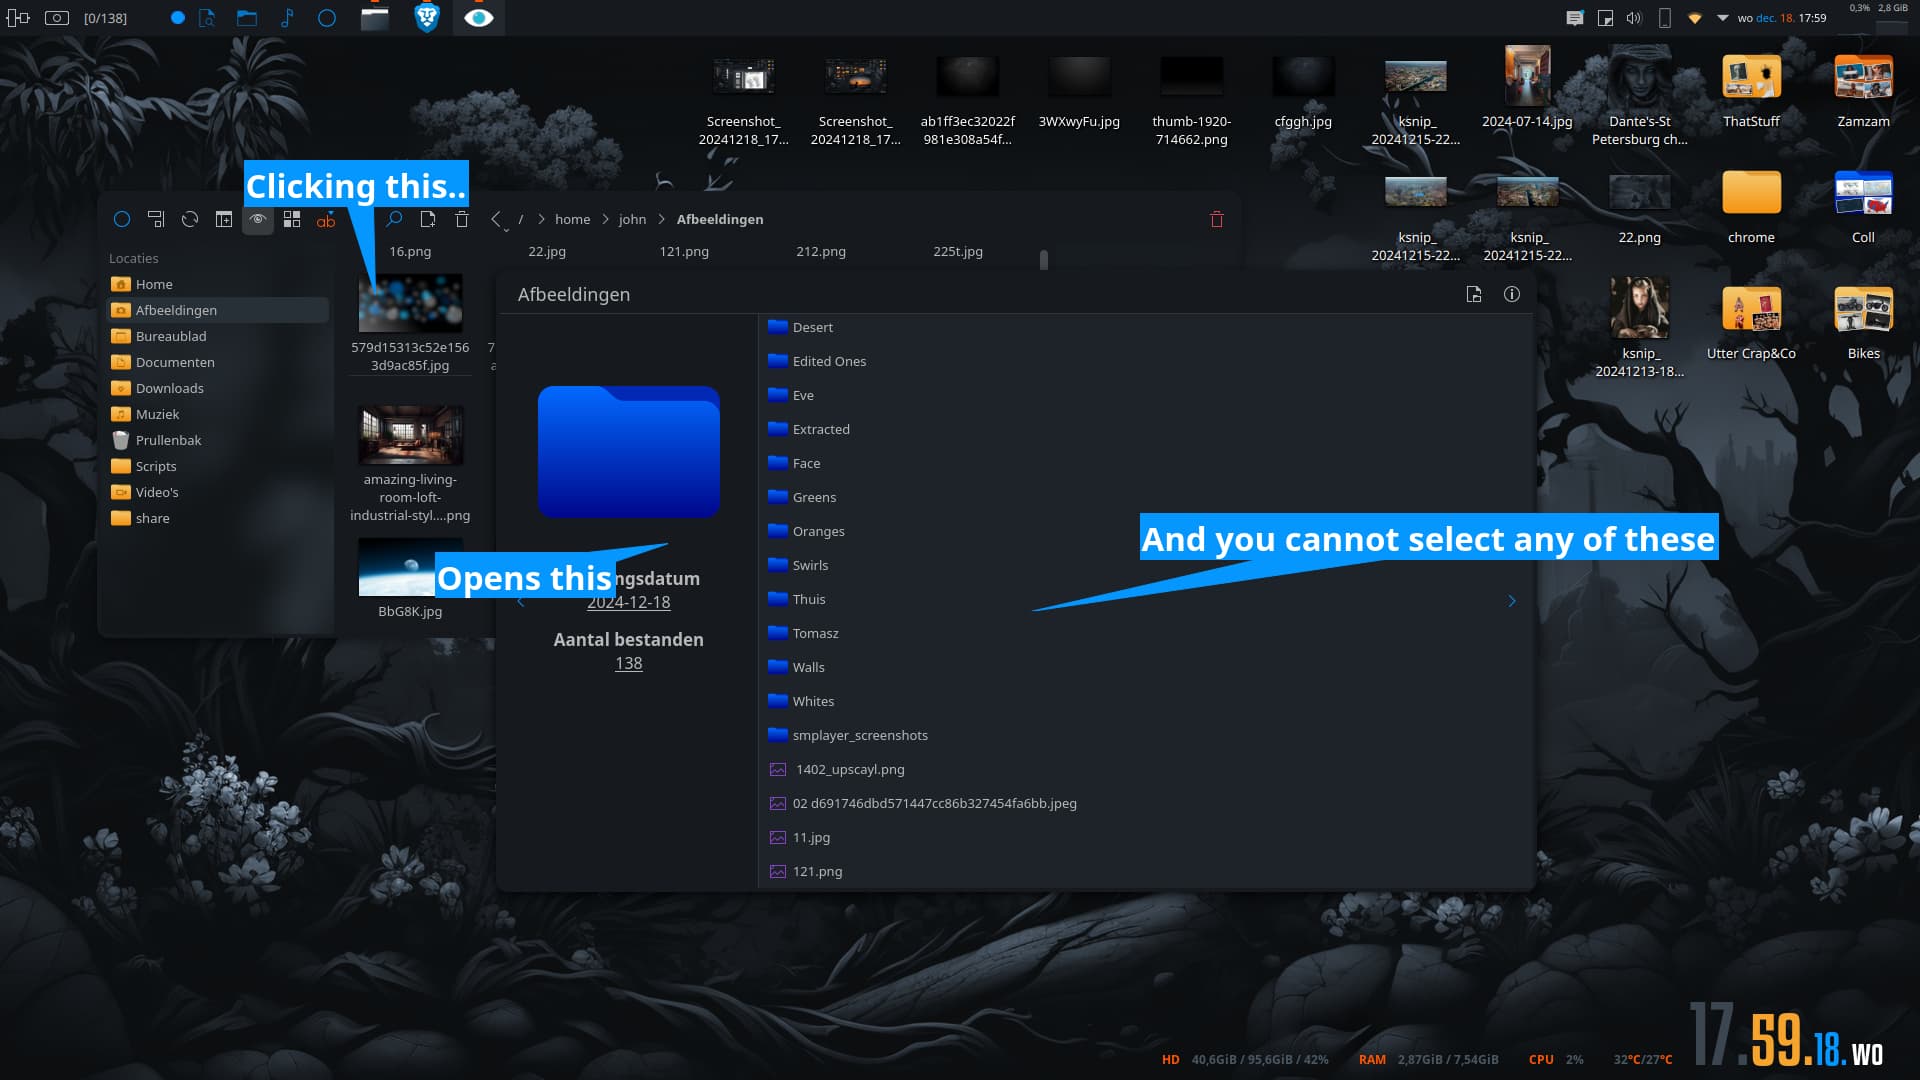Click the music note launcher in top panel
The image size is (1920, 1080).
(287, 17)
